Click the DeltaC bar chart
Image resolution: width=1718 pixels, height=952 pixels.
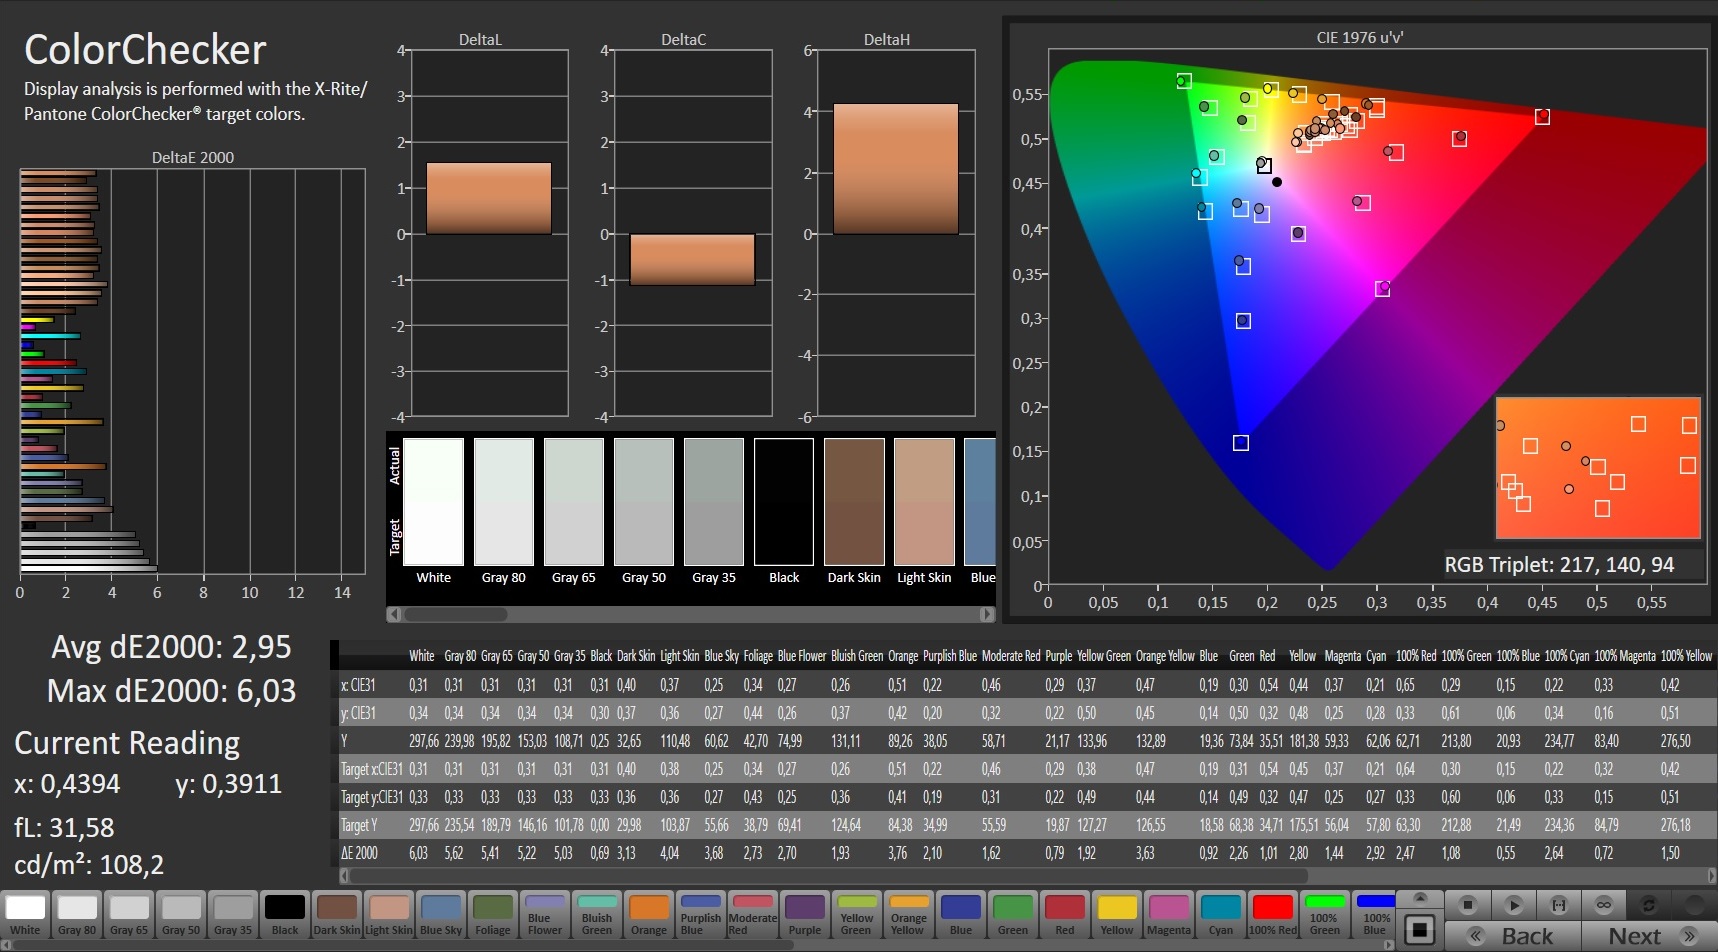(692, 233)
